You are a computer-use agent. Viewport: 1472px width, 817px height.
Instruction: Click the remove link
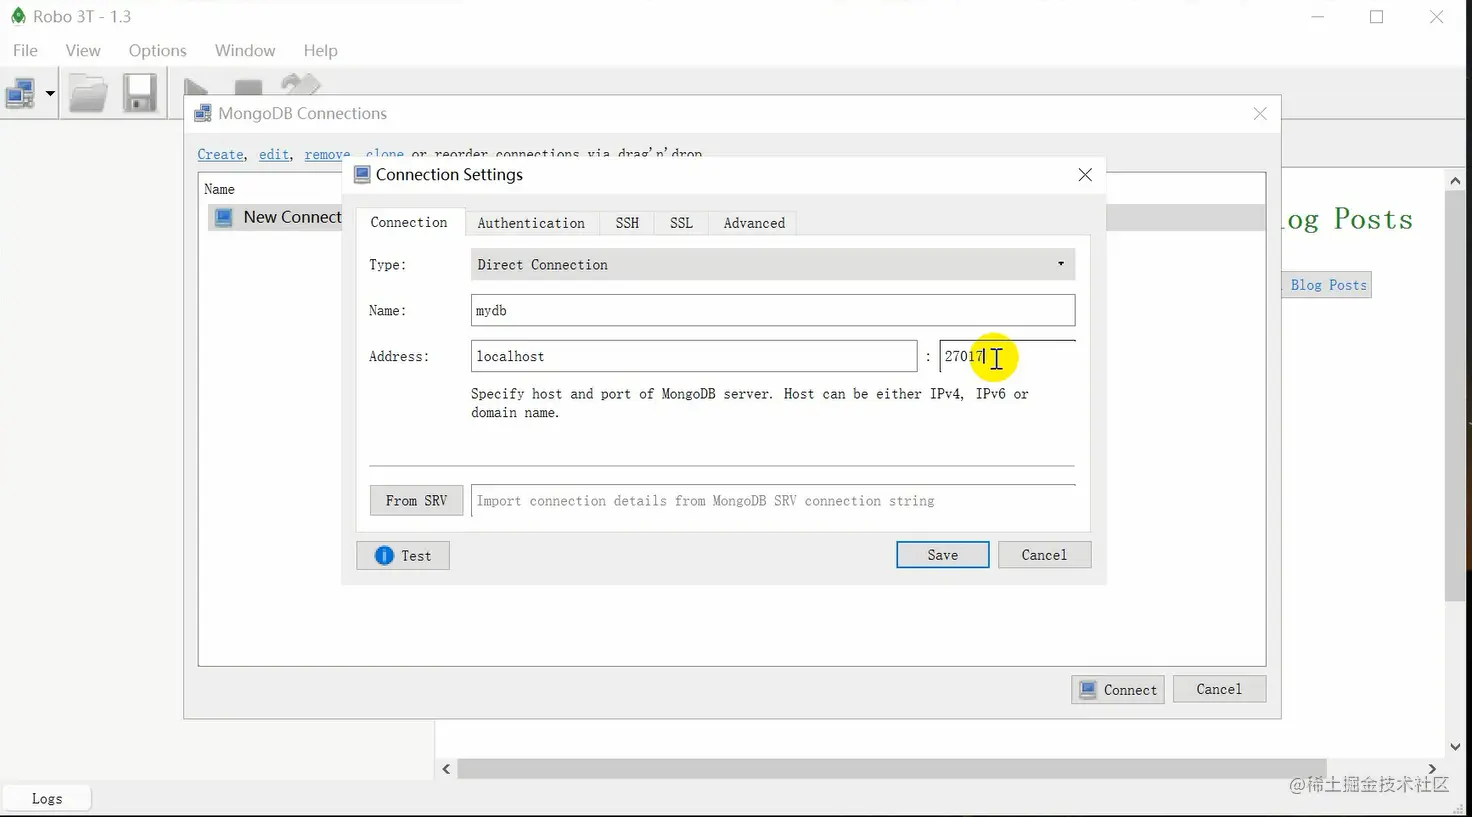[326, 154]
